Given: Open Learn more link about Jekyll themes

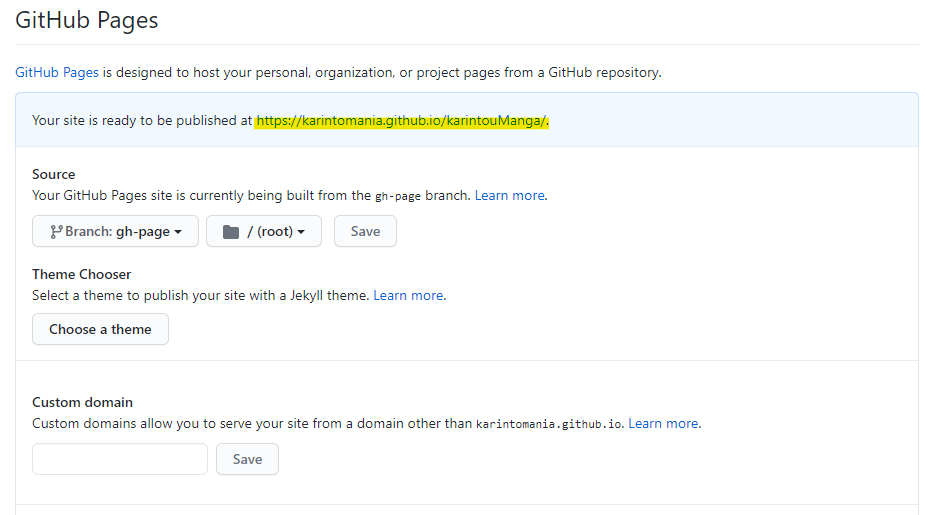Looking at the screenshot, I should [408, 295].
